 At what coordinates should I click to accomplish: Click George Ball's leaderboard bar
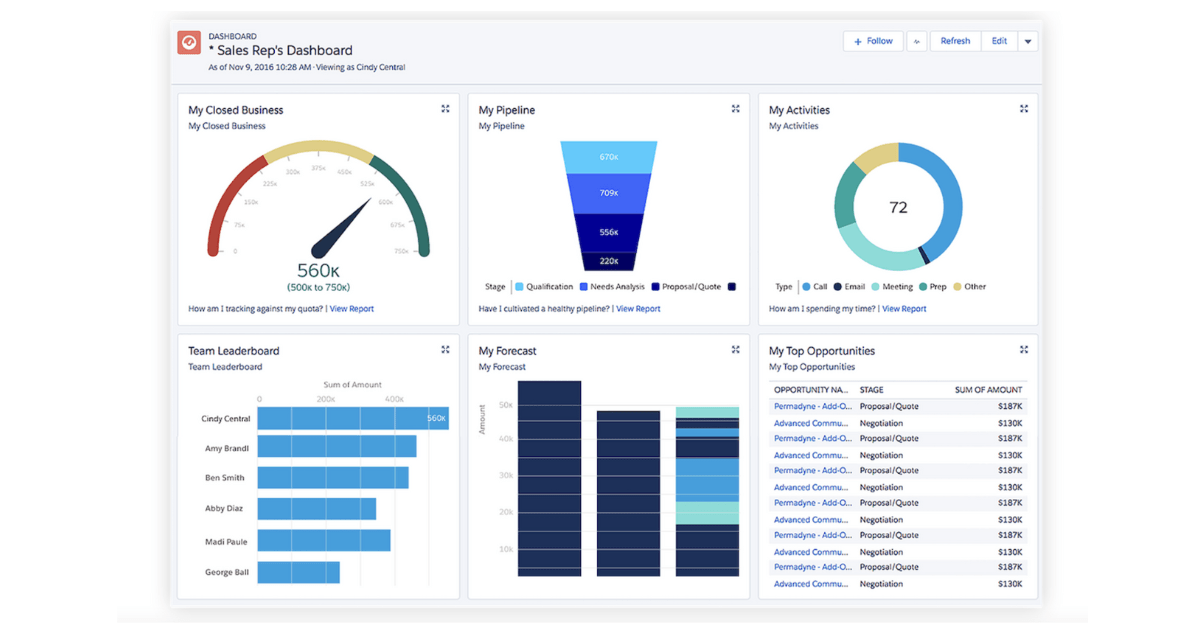299,572
